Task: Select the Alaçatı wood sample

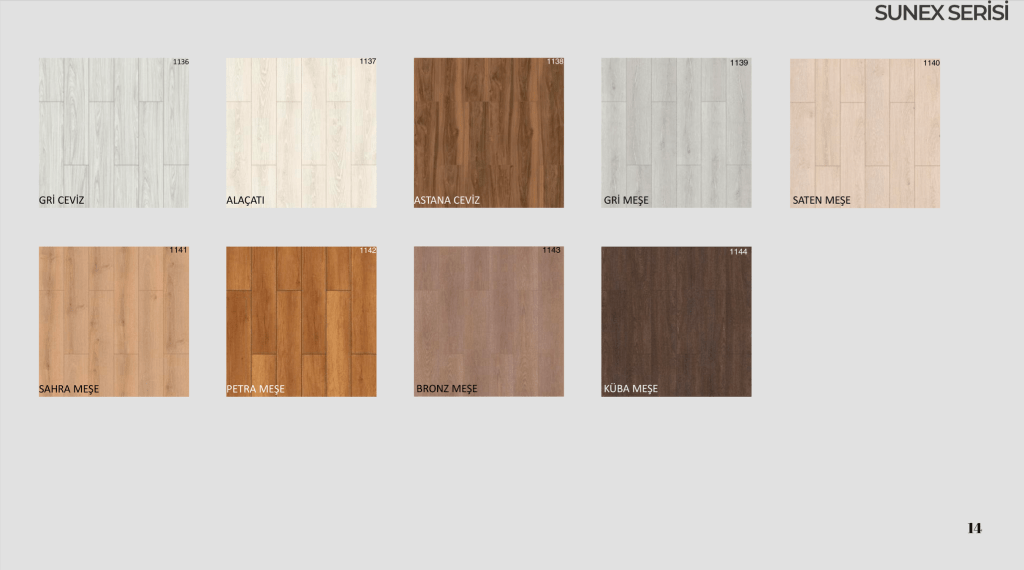Action: [x=301, y=132]
